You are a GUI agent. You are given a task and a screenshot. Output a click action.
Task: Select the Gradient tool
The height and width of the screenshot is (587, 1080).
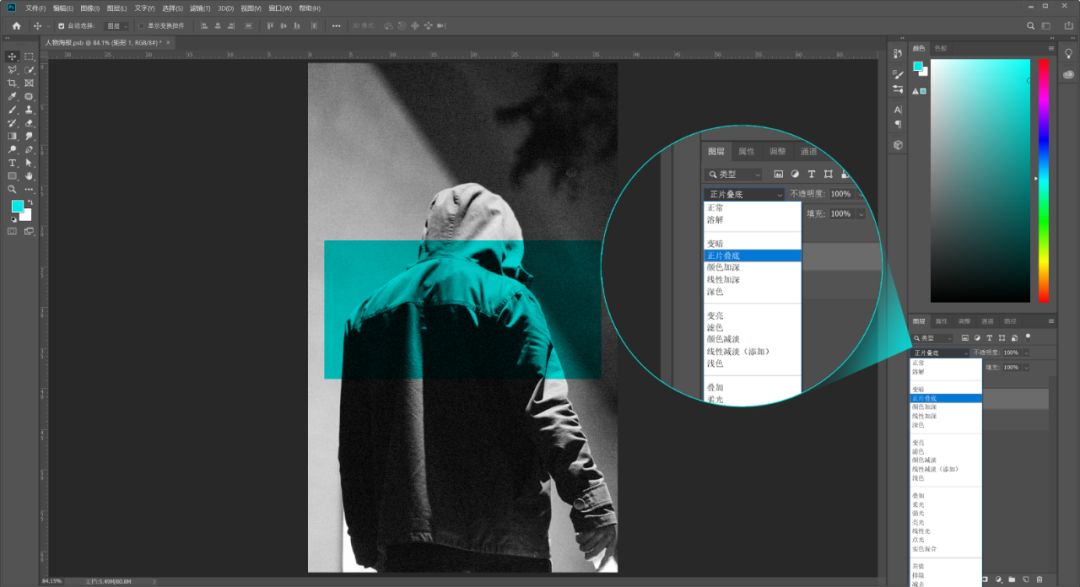tap(13, 136)
